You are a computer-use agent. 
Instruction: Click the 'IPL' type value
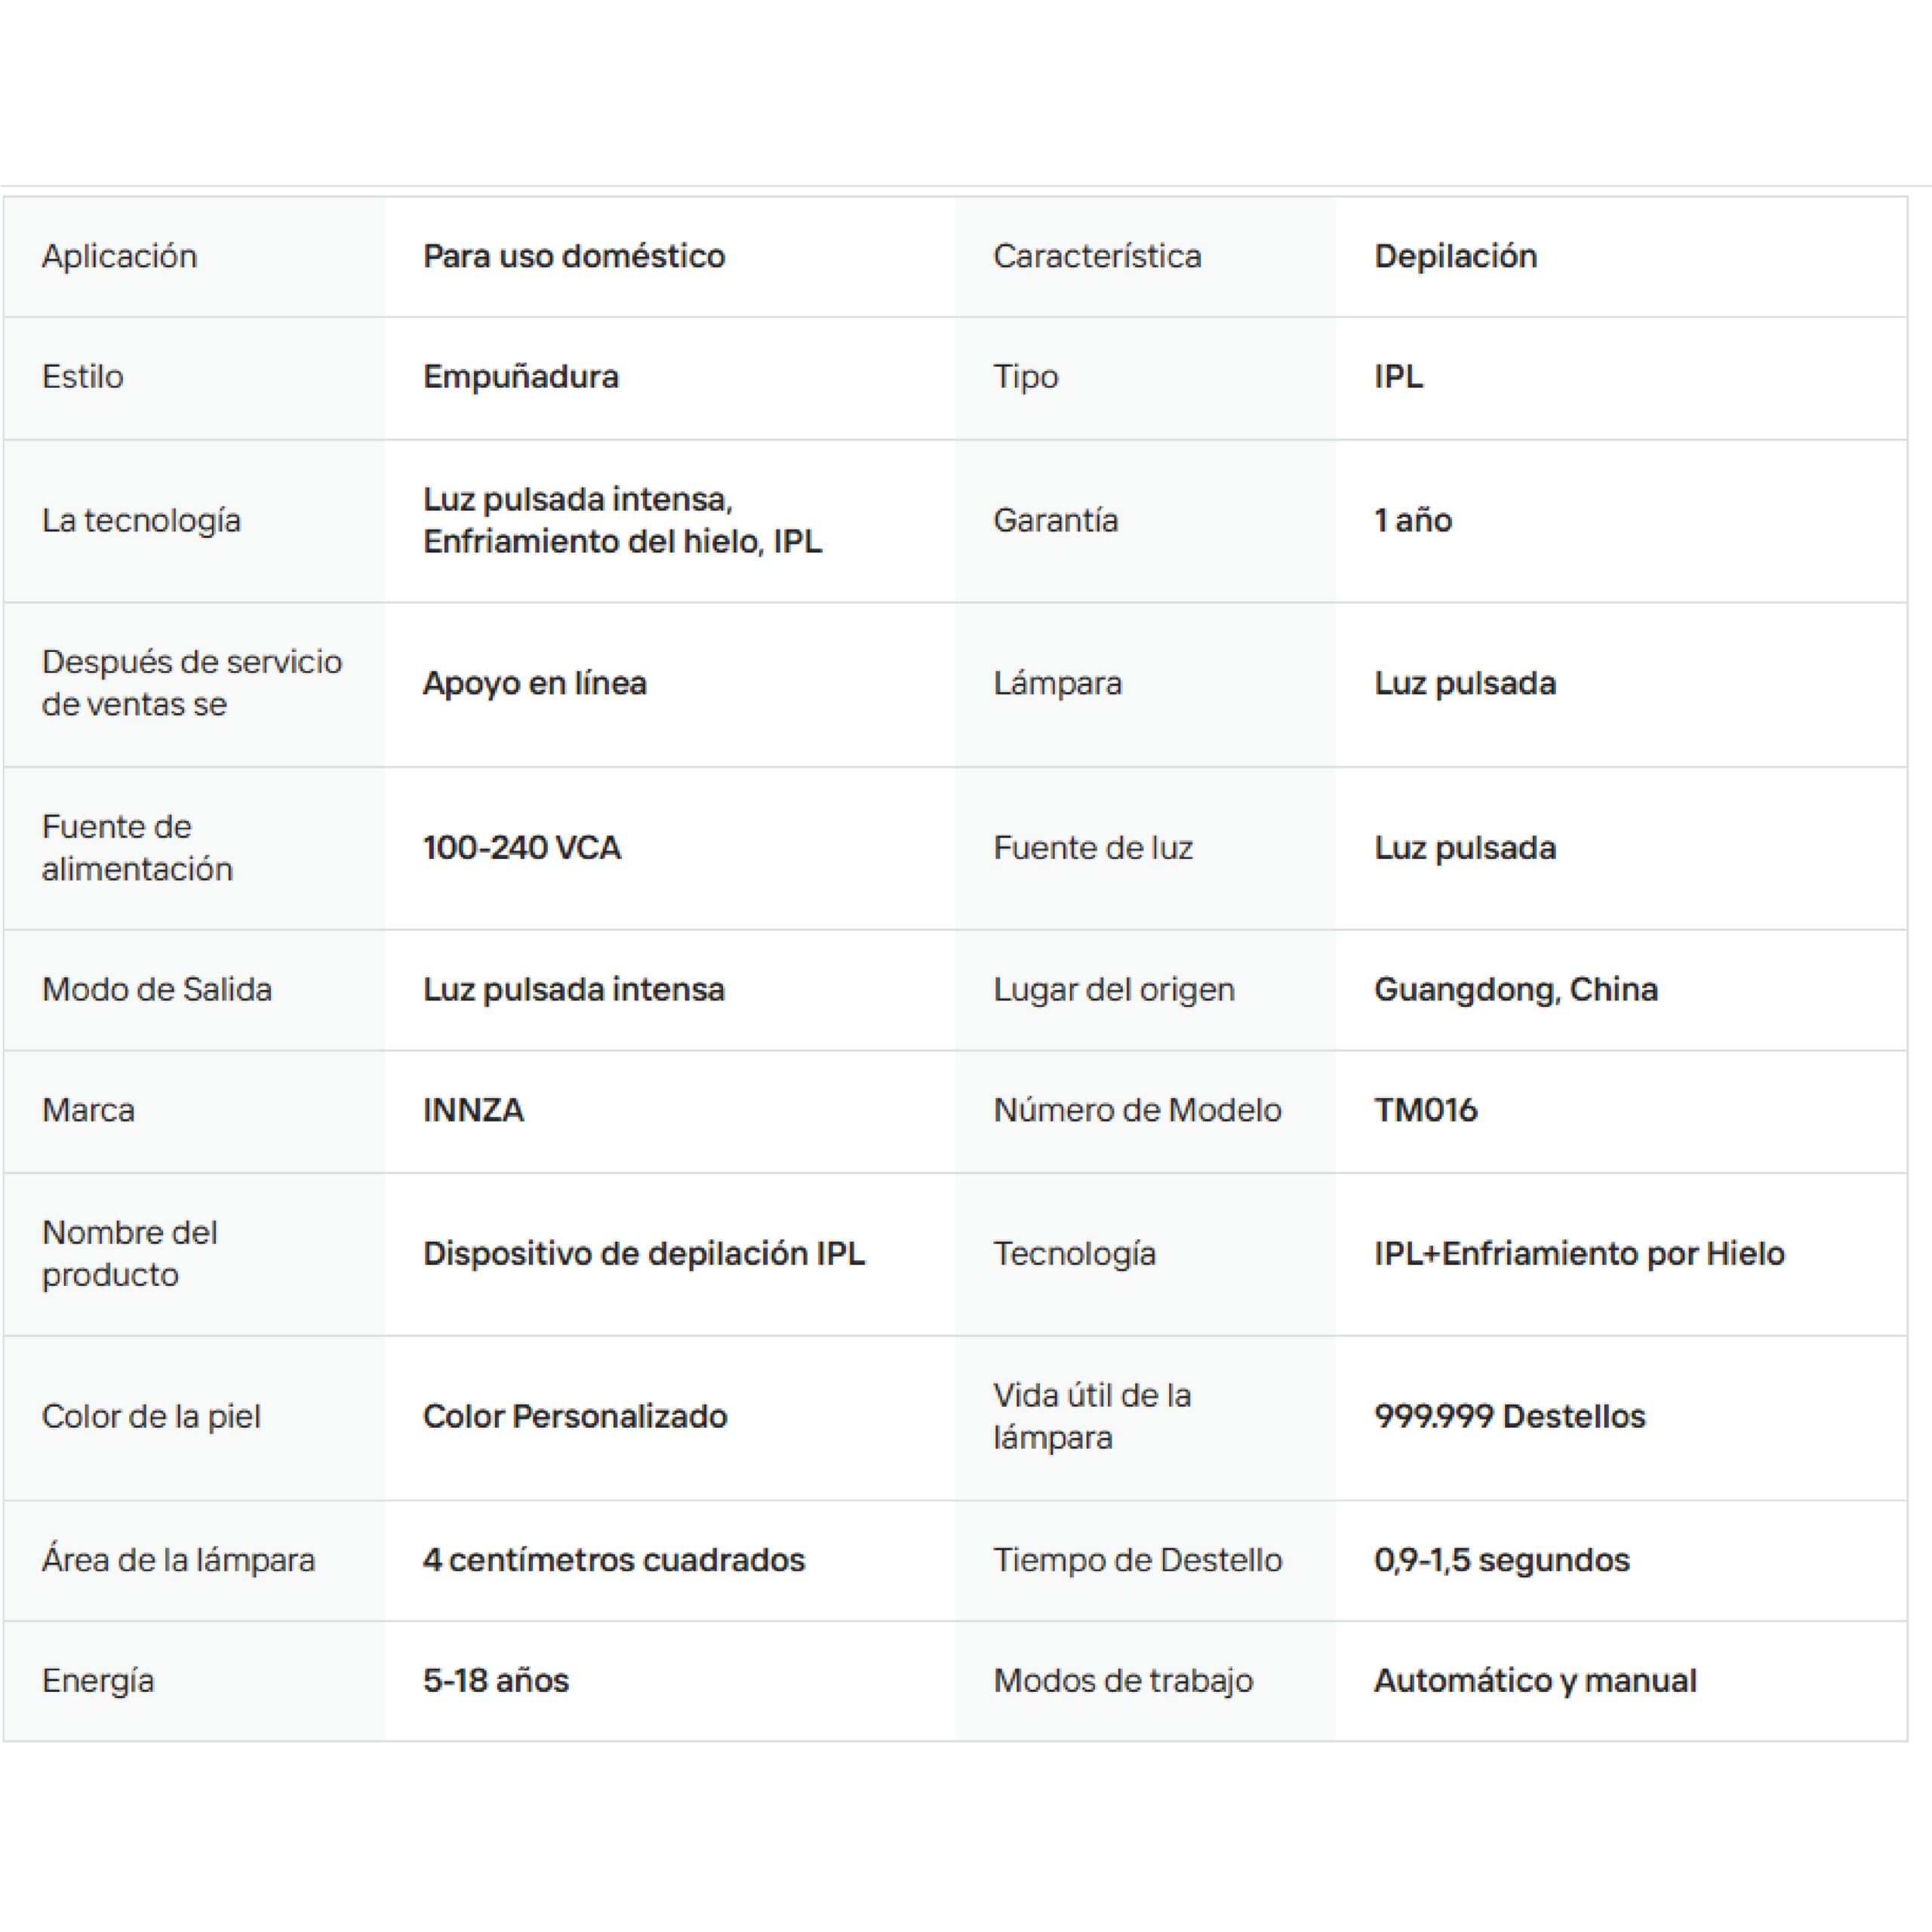point(1398,377)
